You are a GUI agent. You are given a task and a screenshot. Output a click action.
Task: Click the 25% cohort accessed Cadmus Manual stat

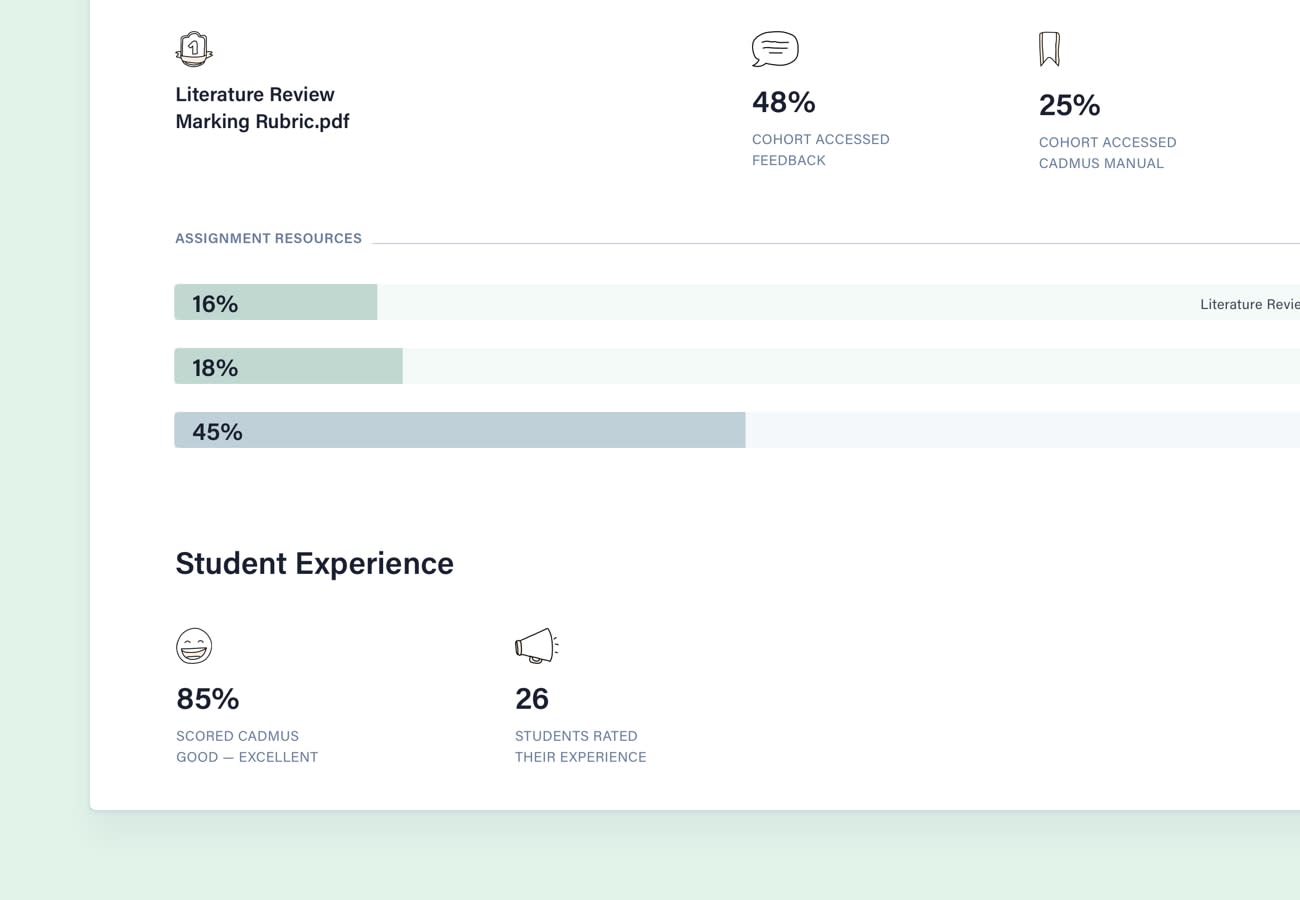(1069, 105)
